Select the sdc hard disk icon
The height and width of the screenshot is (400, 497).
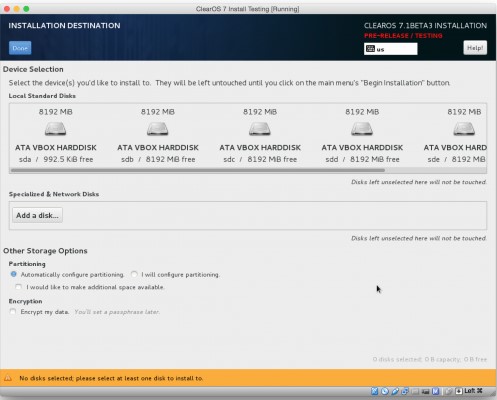pyautogui.click(x=260, y=129)
